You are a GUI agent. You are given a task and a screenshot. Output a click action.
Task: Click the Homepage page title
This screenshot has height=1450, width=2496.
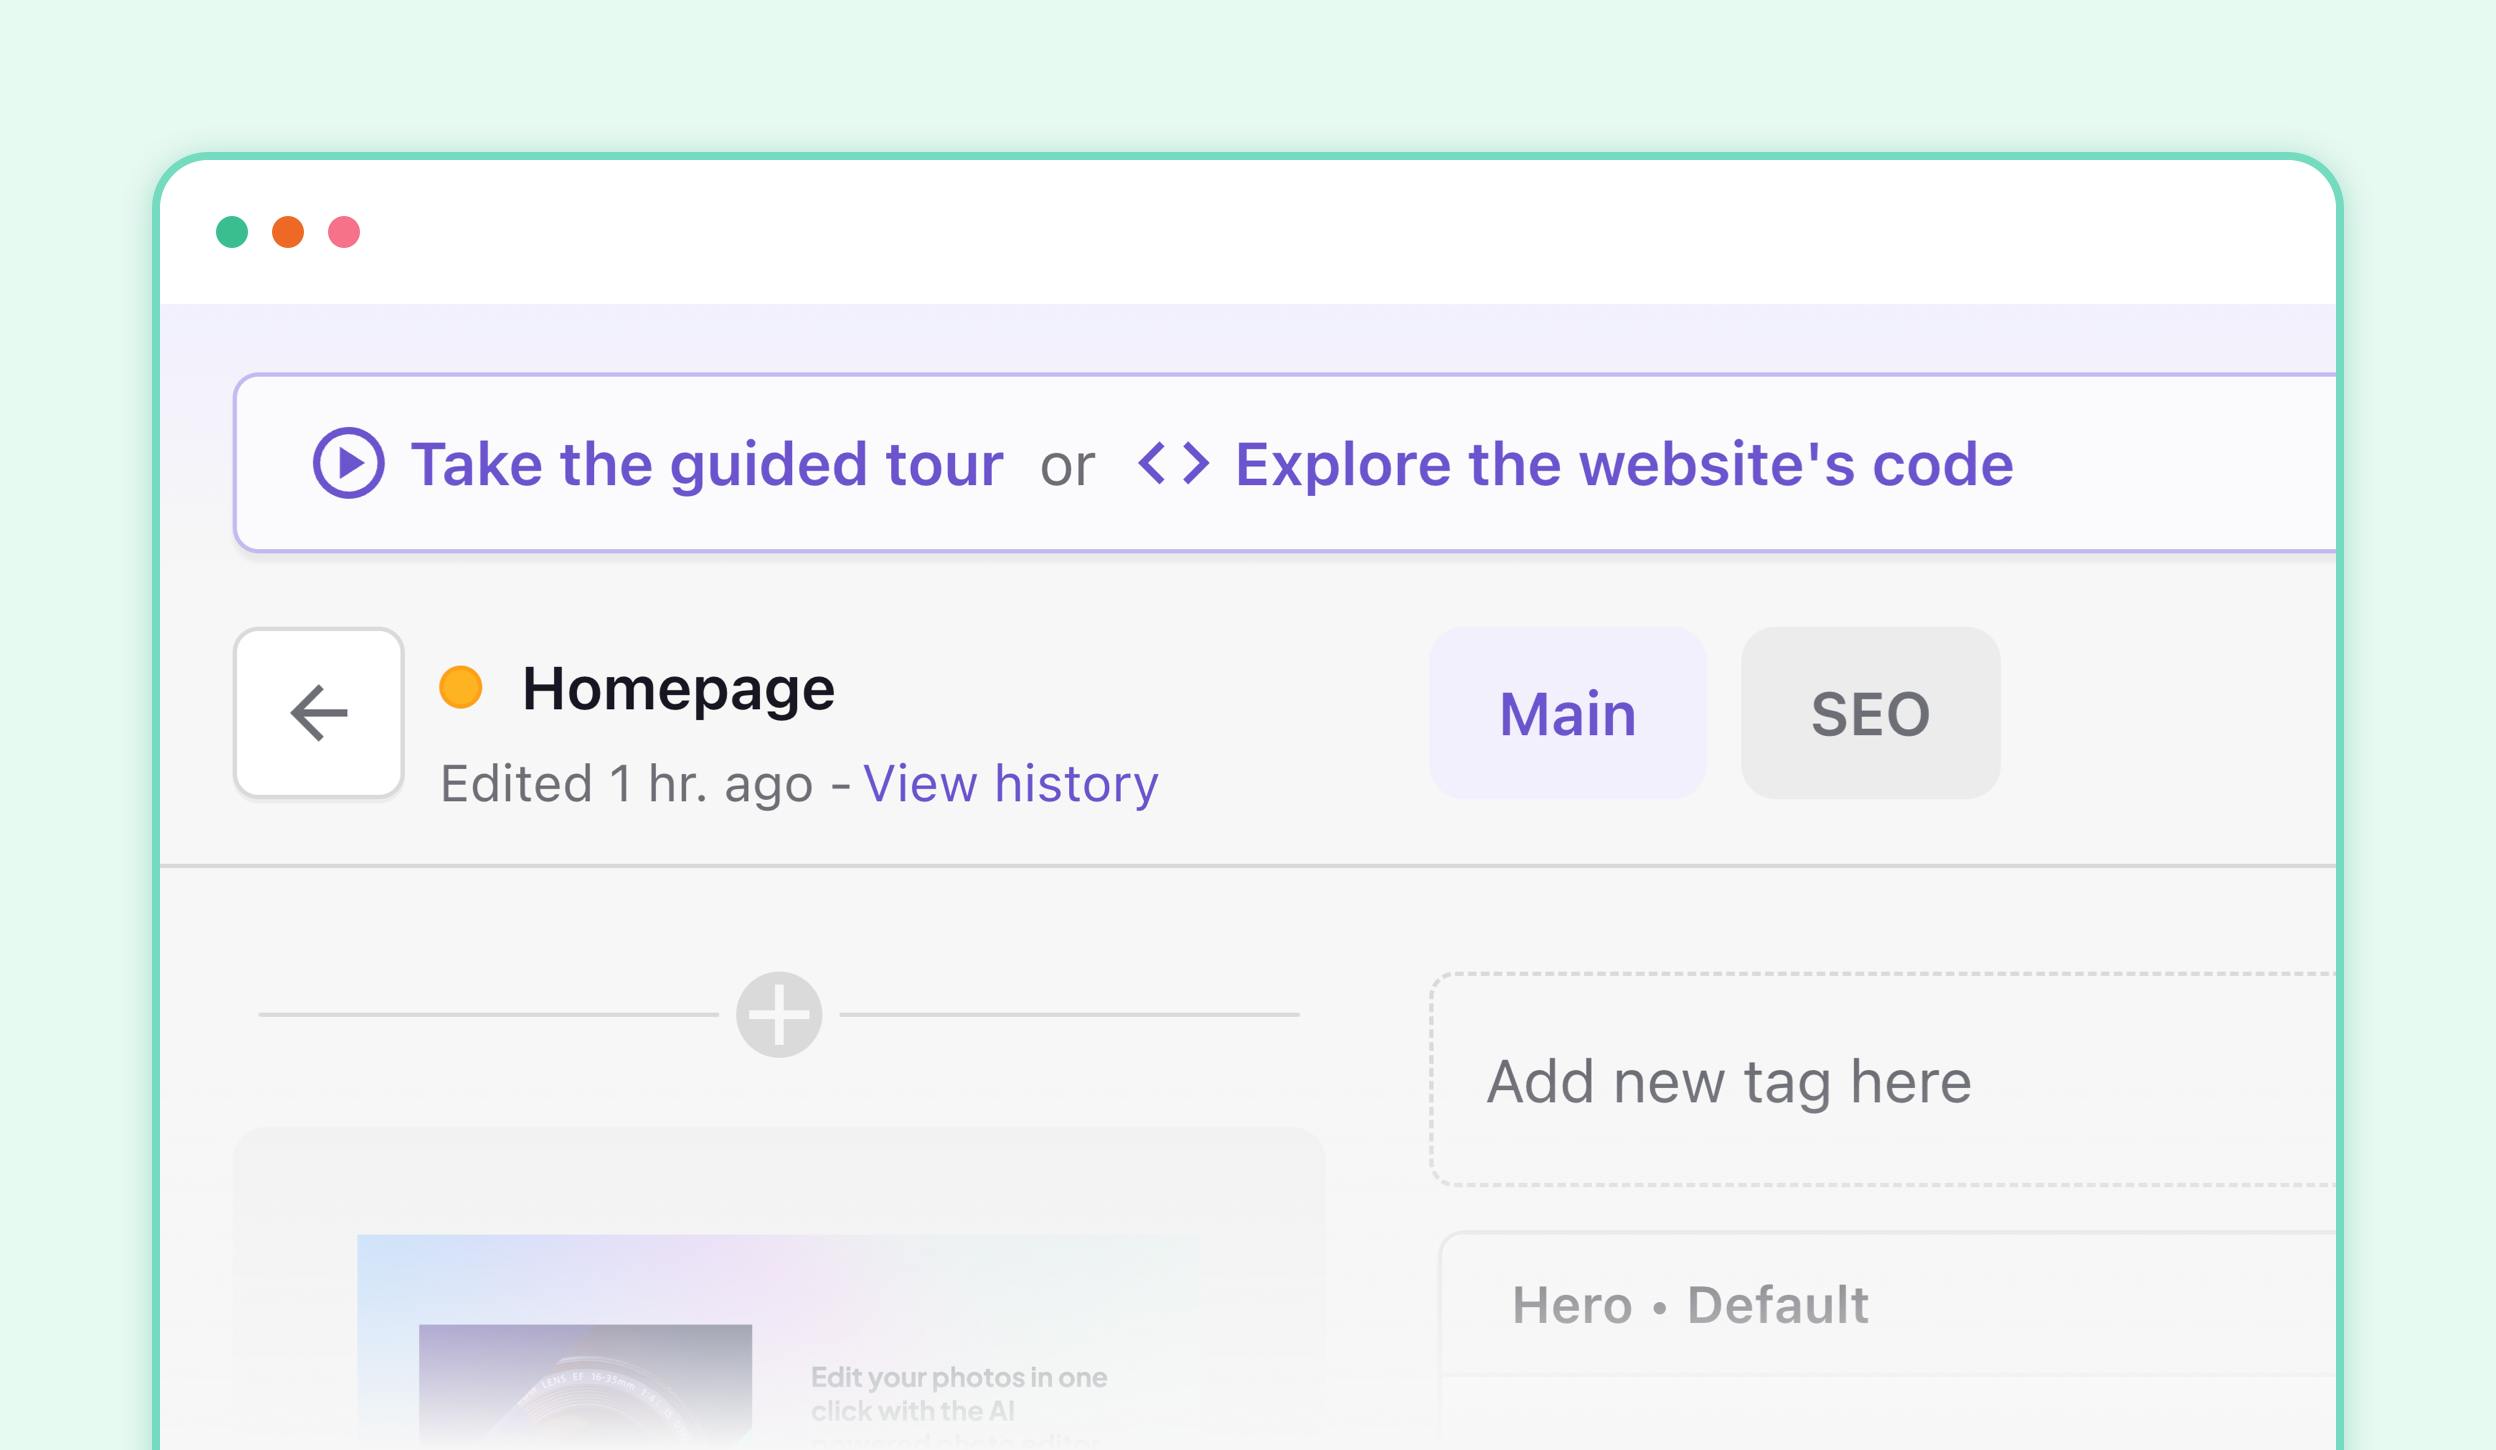point(678,688)
